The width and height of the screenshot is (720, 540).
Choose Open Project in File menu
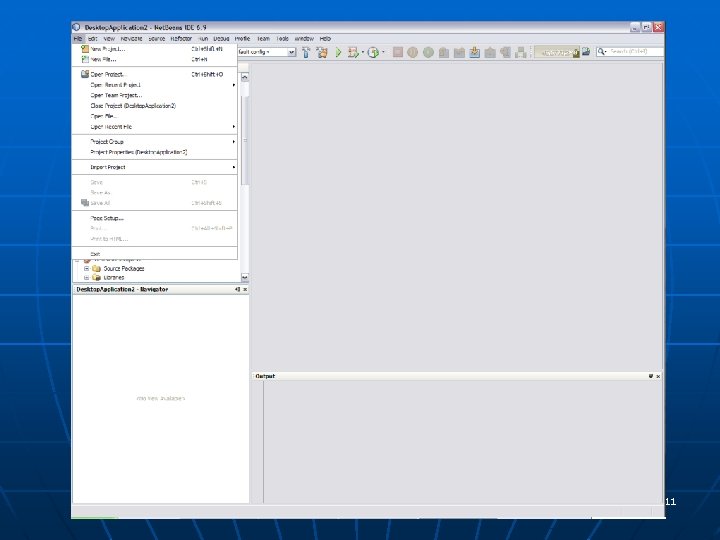click(154, 74)
